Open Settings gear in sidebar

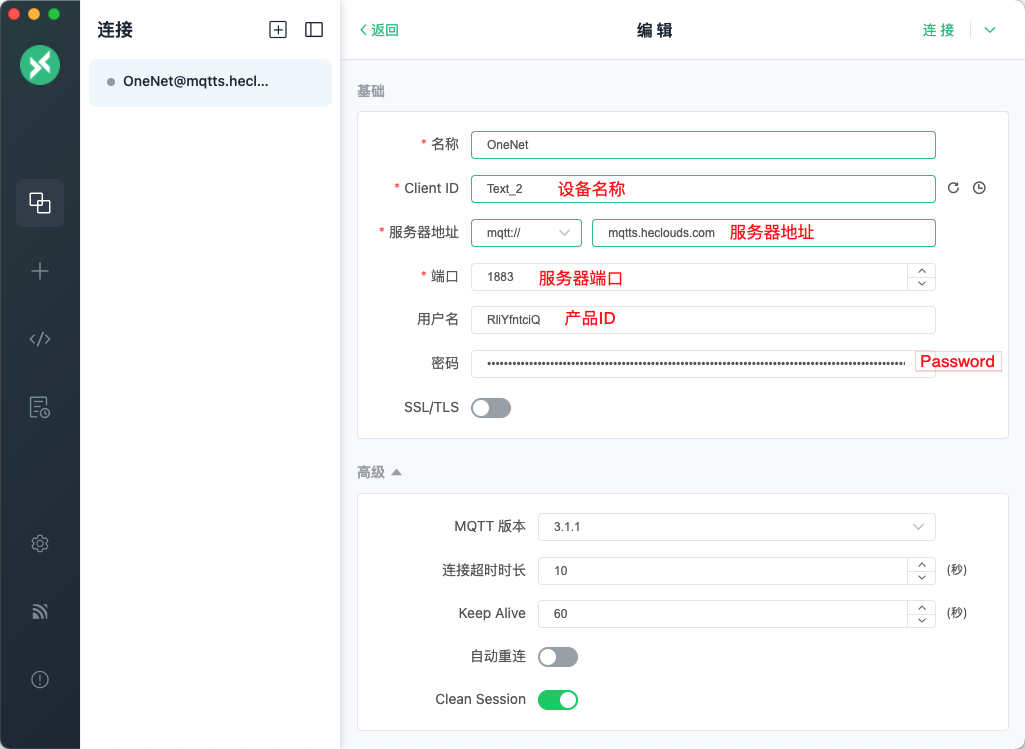click(40, 543)
